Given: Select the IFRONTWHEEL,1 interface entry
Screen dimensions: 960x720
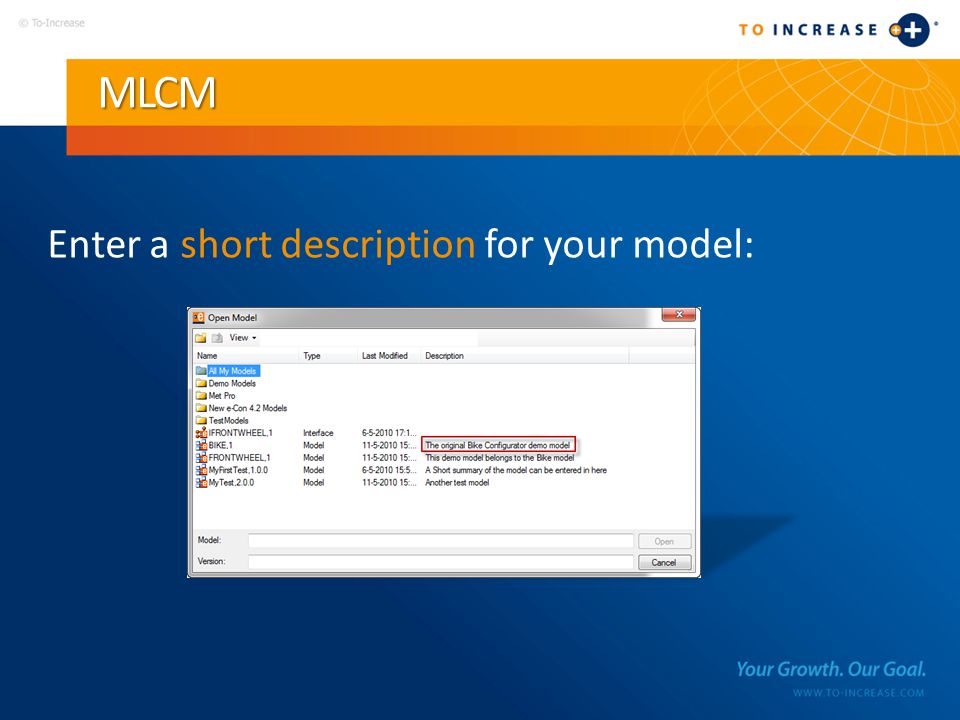Looking at the screenshot, I should pos(240,433).
